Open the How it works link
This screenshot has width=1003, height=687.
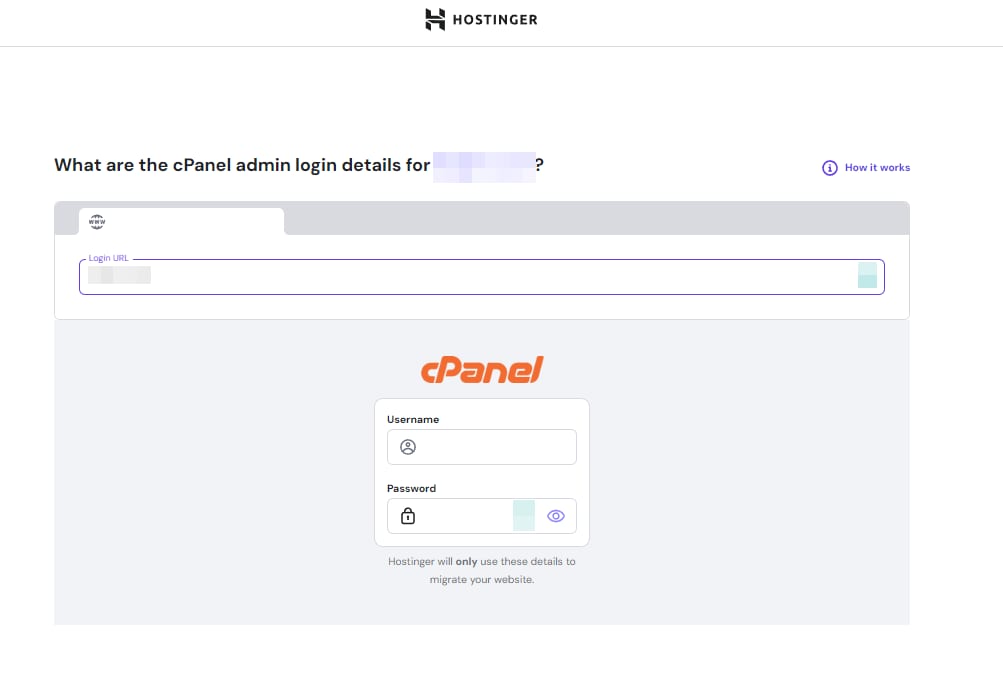[x=876, y=168]
